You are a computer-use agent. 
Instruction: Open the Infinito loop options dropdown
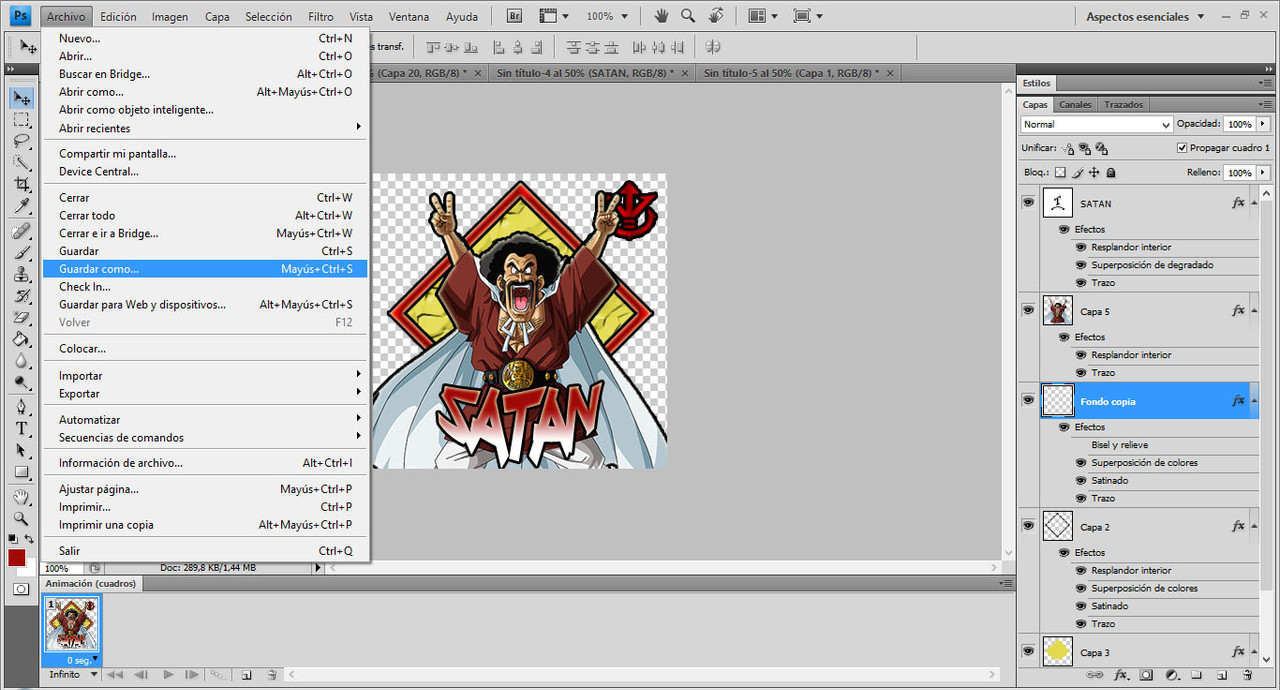coord(73,675)
